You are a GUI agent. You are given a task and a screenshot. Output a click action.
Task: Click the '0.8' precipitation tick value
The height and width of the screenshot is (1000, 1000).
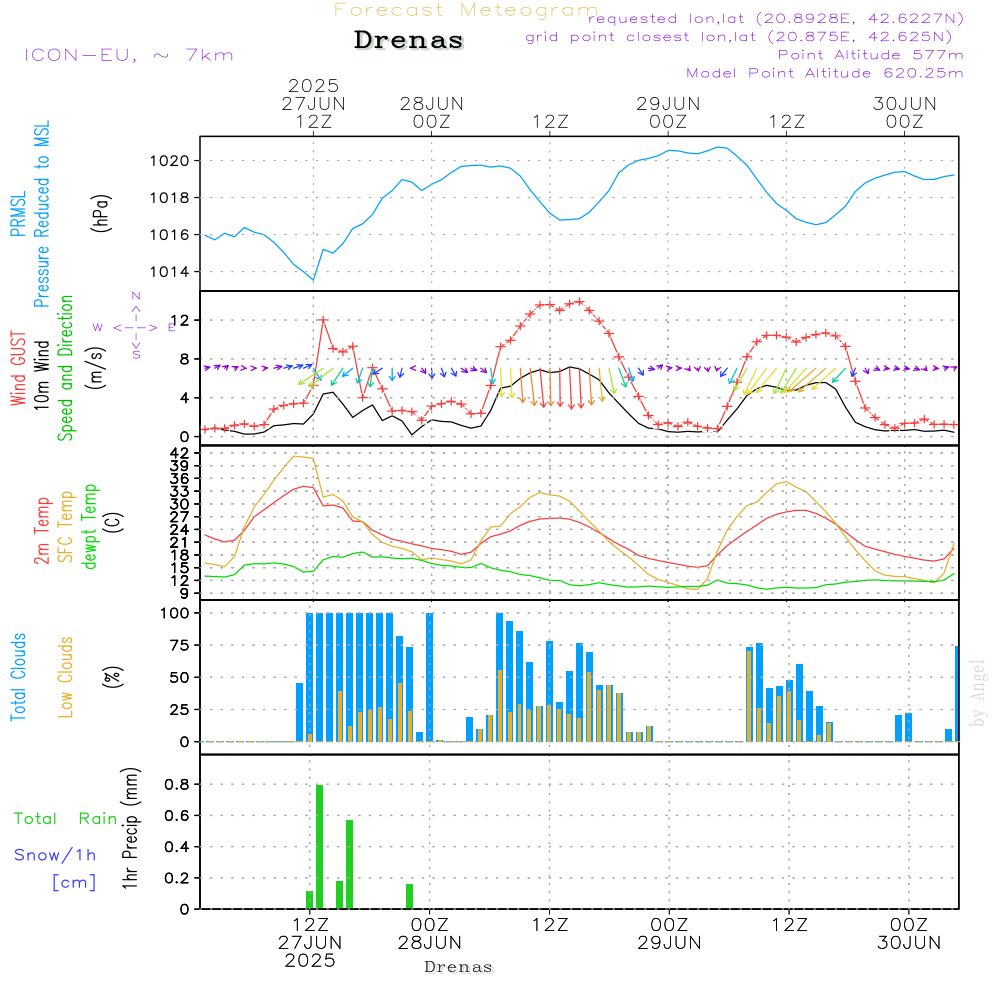coord(177,785)
